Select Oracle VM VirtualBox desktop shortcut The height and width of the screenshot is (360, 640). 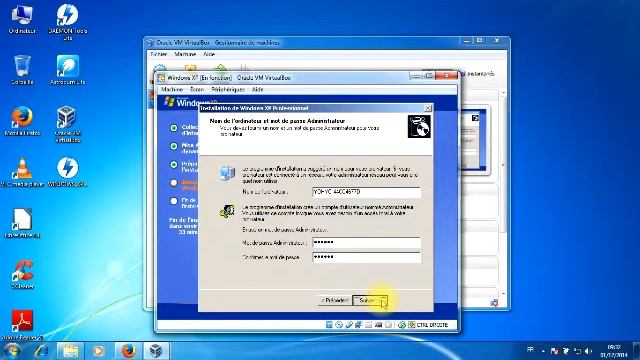coord(68,124)
